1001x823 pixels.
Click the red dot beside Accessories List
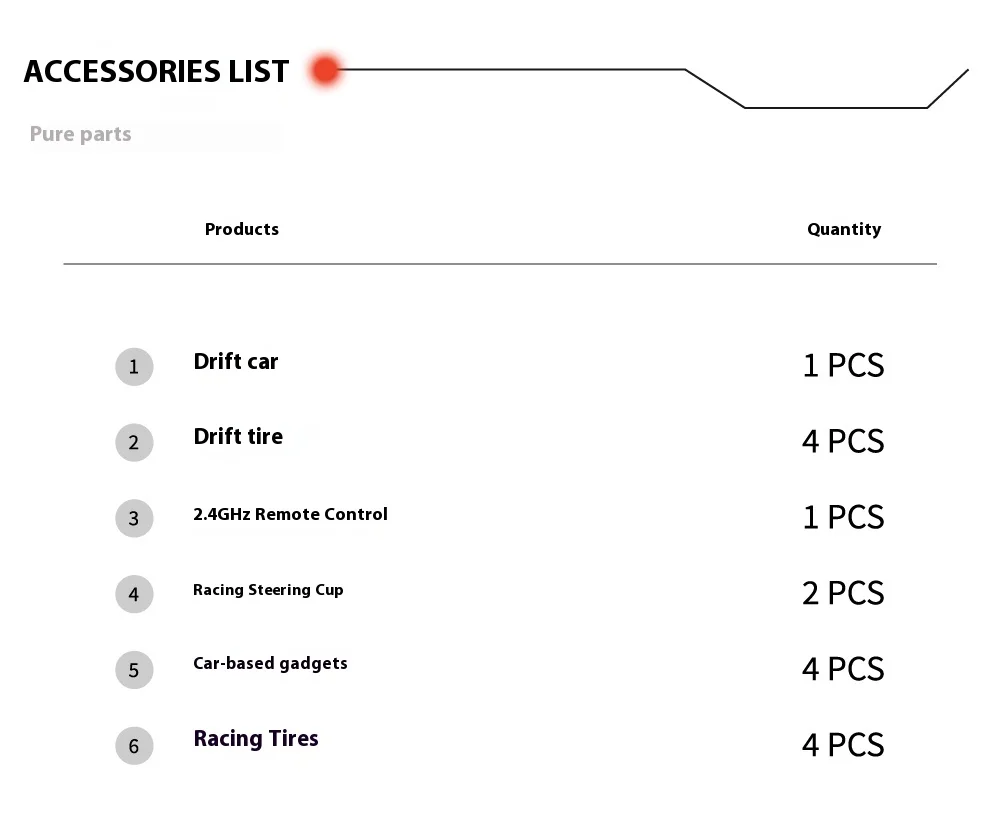(x=325, y=70)
